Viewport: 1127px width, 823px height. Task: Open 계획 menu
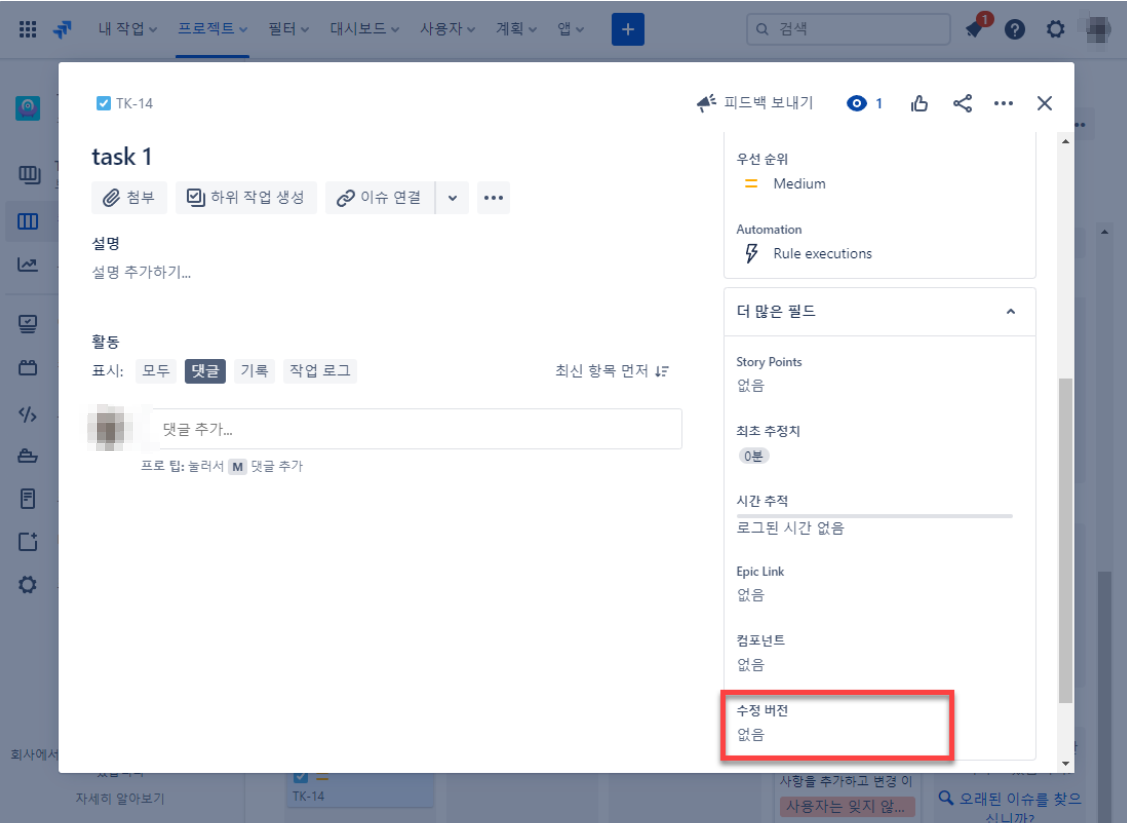point(516,29)
